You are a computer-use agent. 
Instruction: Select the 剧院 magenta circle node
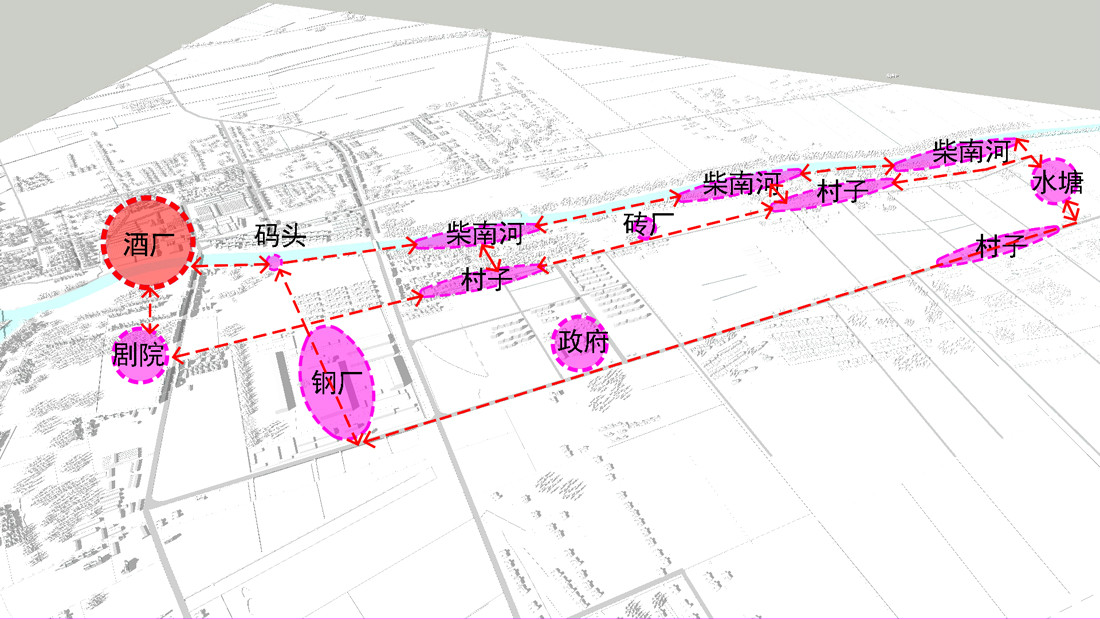pos(139,355)
